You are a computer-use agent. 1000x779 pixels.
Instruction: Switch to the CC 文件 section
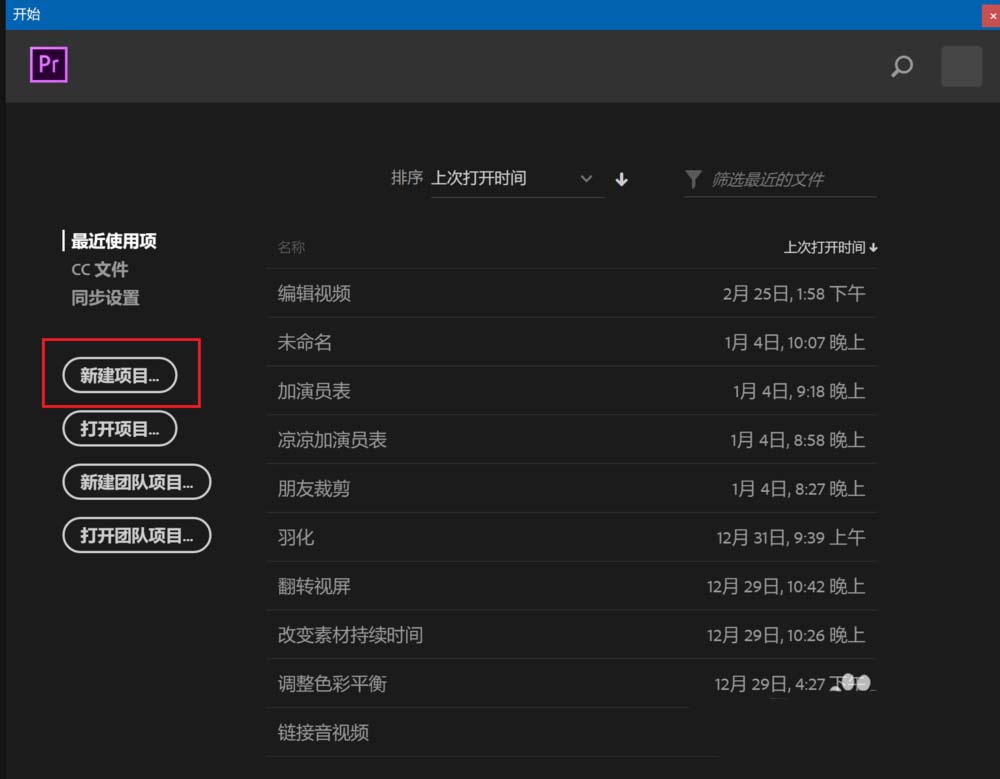(99, 269)
